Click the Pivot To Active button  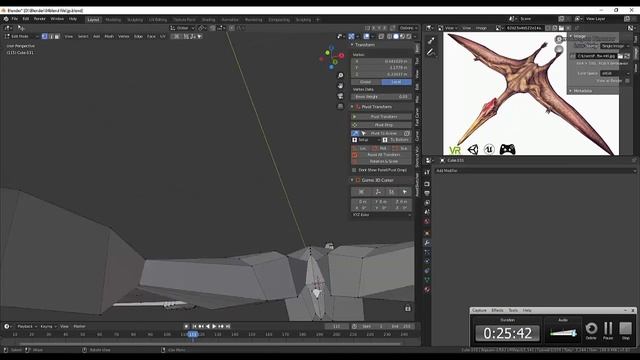pos(384,133)
